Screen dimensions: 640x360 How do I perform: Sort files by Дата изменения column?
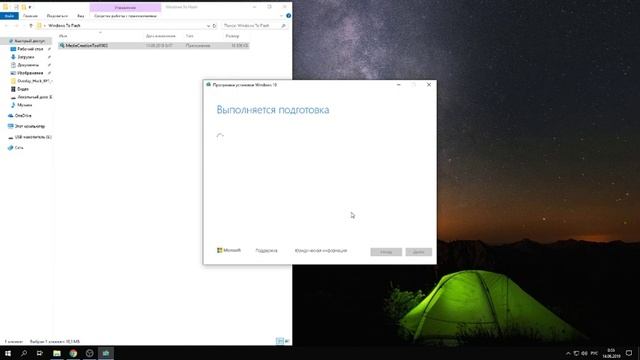click(161, 36)
